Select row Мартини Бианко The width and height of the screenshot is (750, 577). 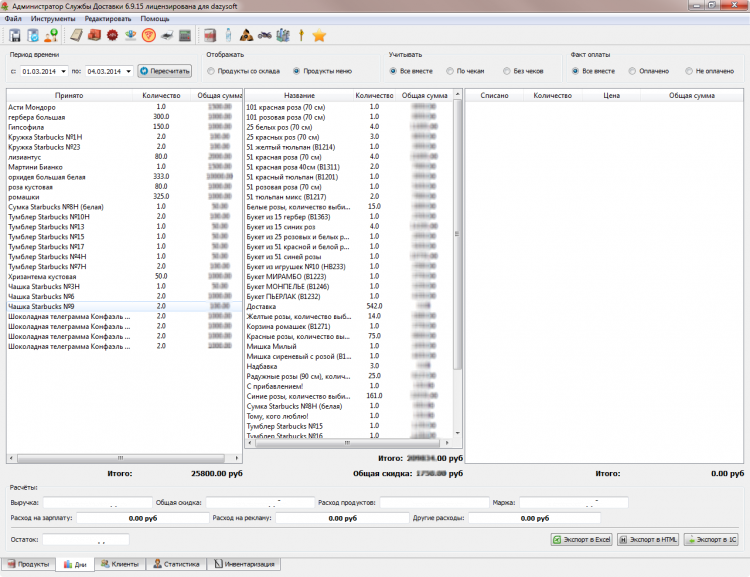click(124, 167)
